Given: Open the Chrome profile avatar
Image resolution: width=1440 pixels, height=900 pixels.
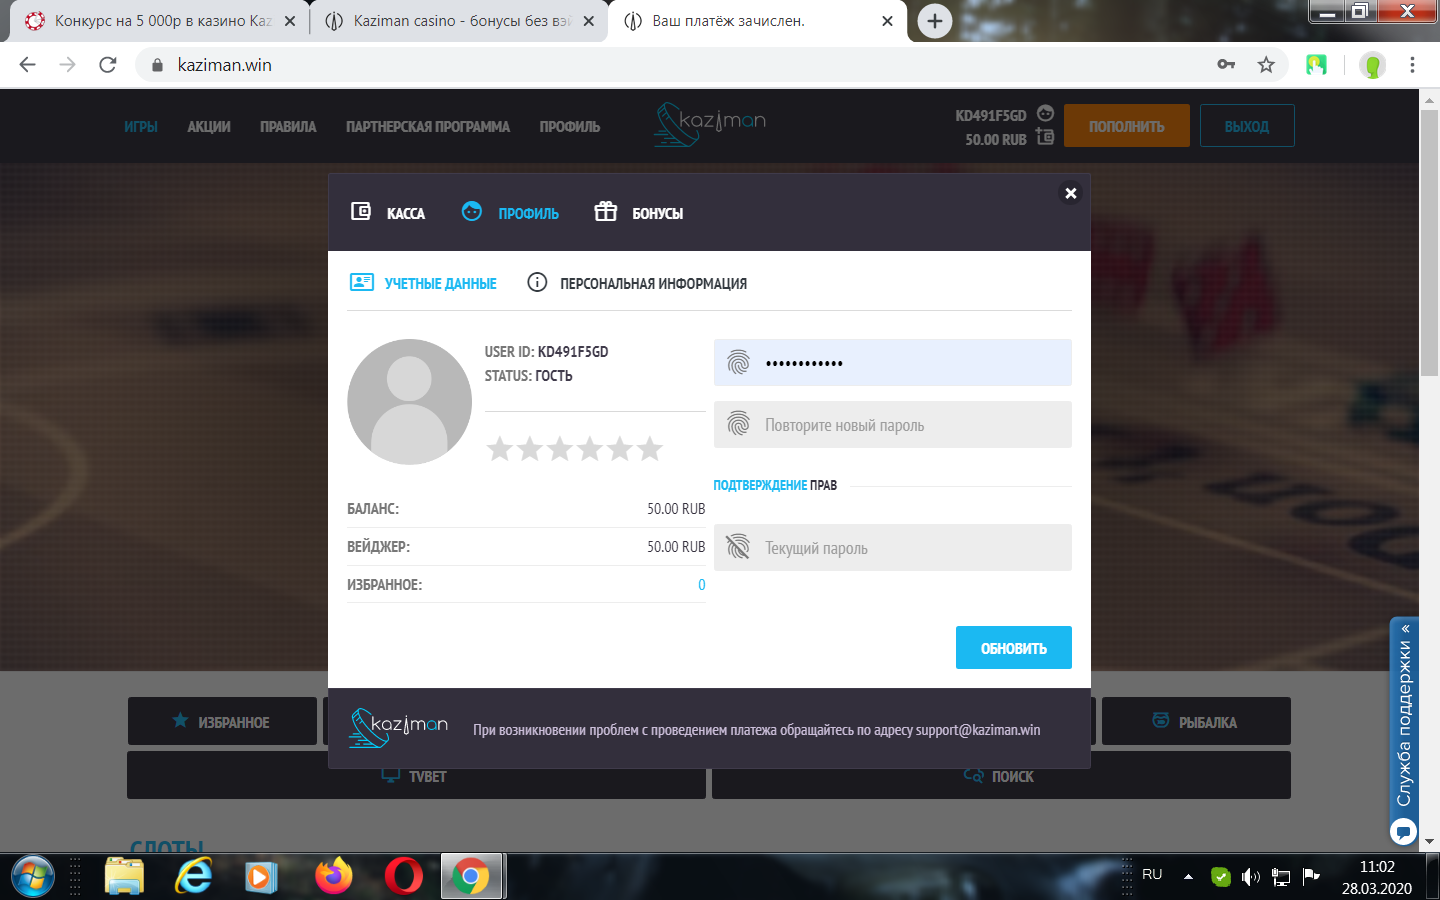Looking at the screenshot, I should coord(1373,65).
